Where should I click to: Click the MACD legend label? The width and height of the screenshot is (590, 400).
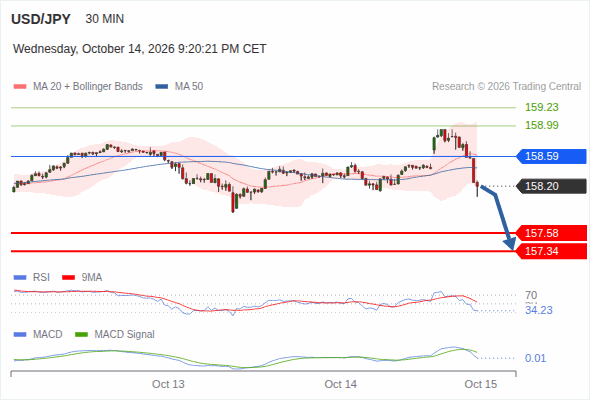tap(48, 335)
